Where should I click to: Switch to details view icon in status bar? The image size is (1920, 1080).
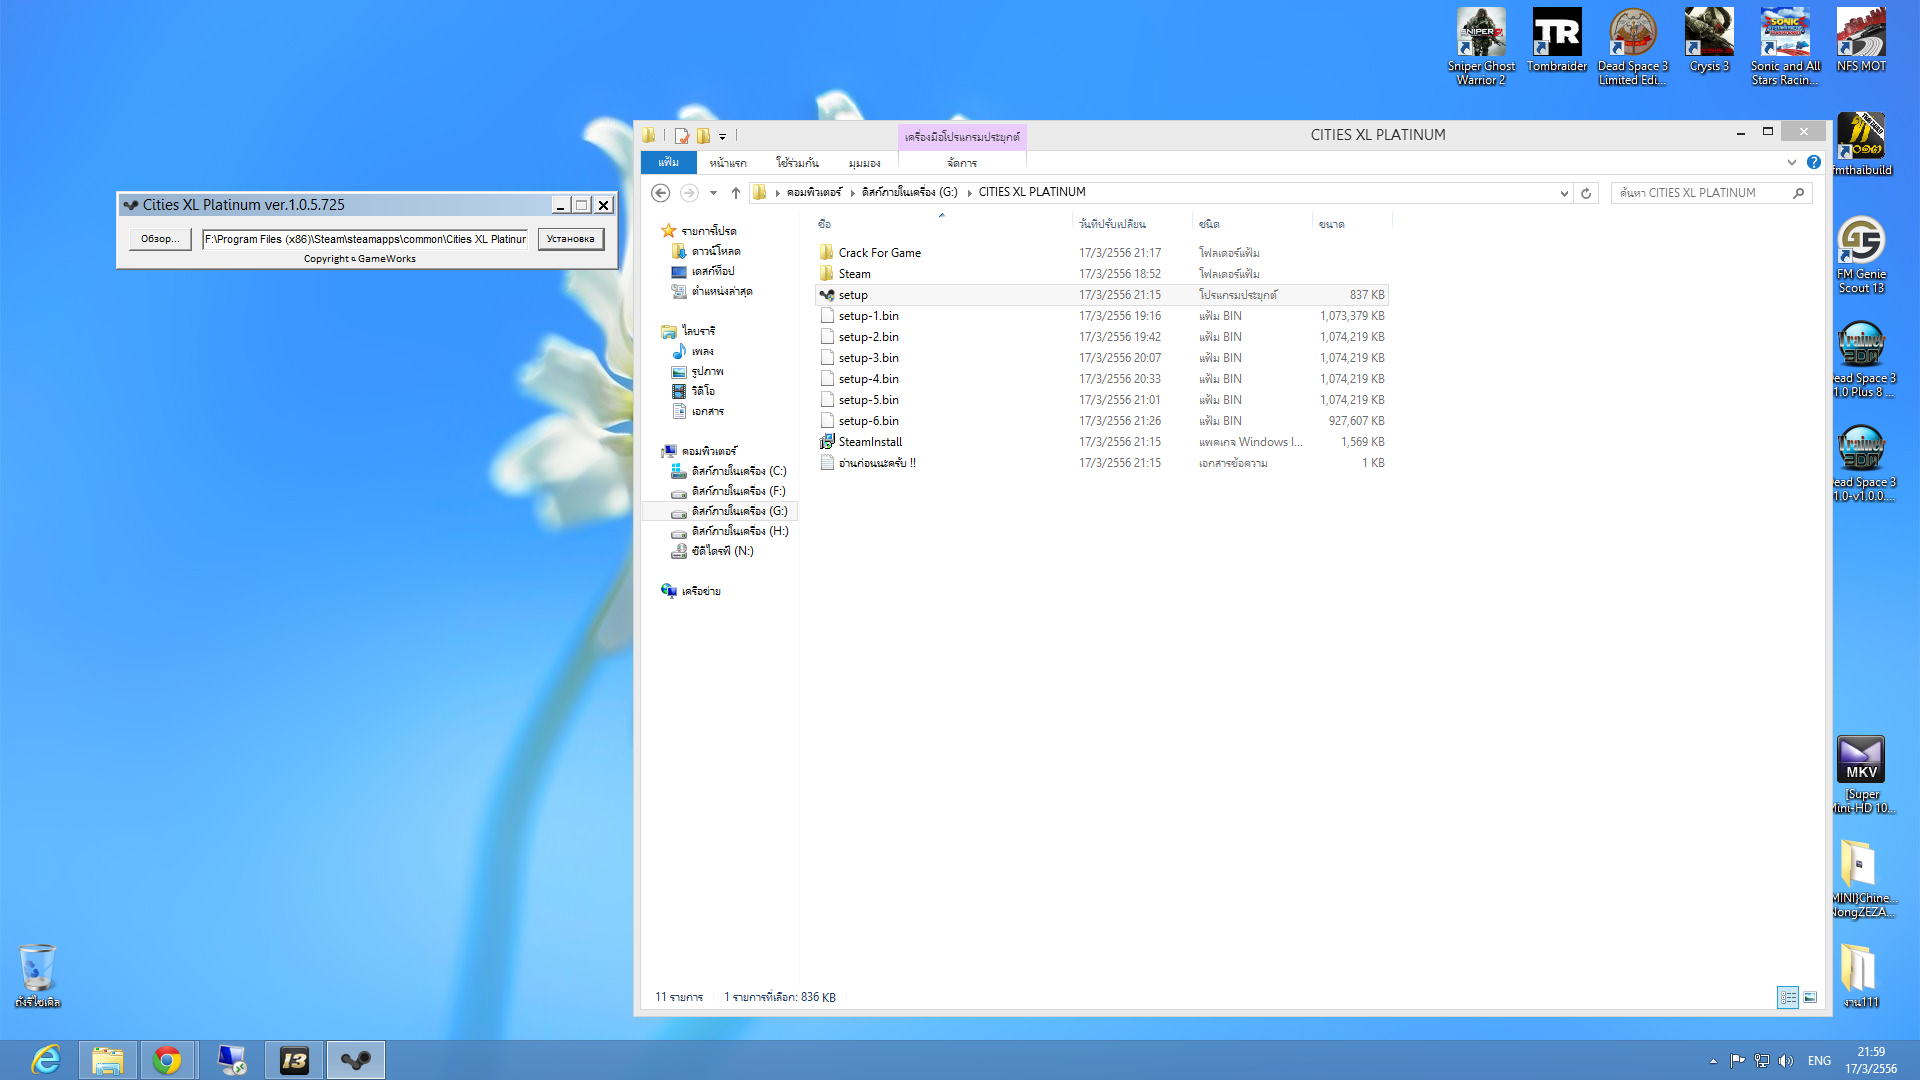click(1787, 997)
